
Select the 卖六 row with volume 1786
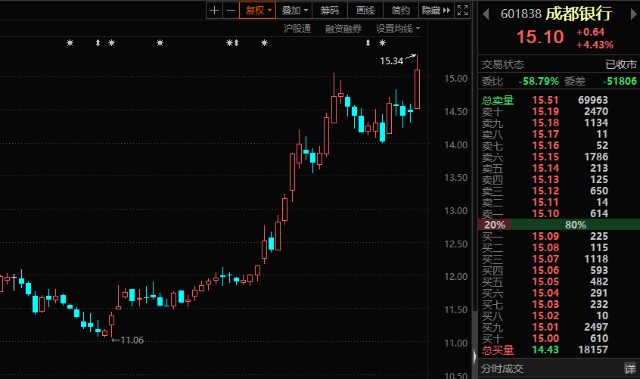click(x=559, y=157)
